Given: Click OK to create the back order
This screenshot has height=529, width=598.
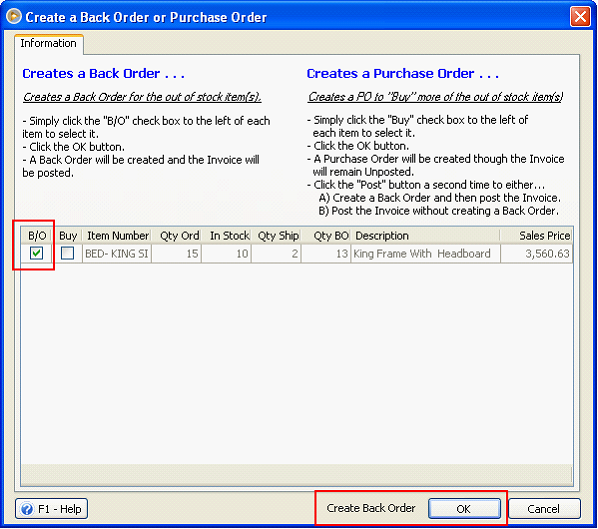Looking at the screenshot, I should 464,509.
